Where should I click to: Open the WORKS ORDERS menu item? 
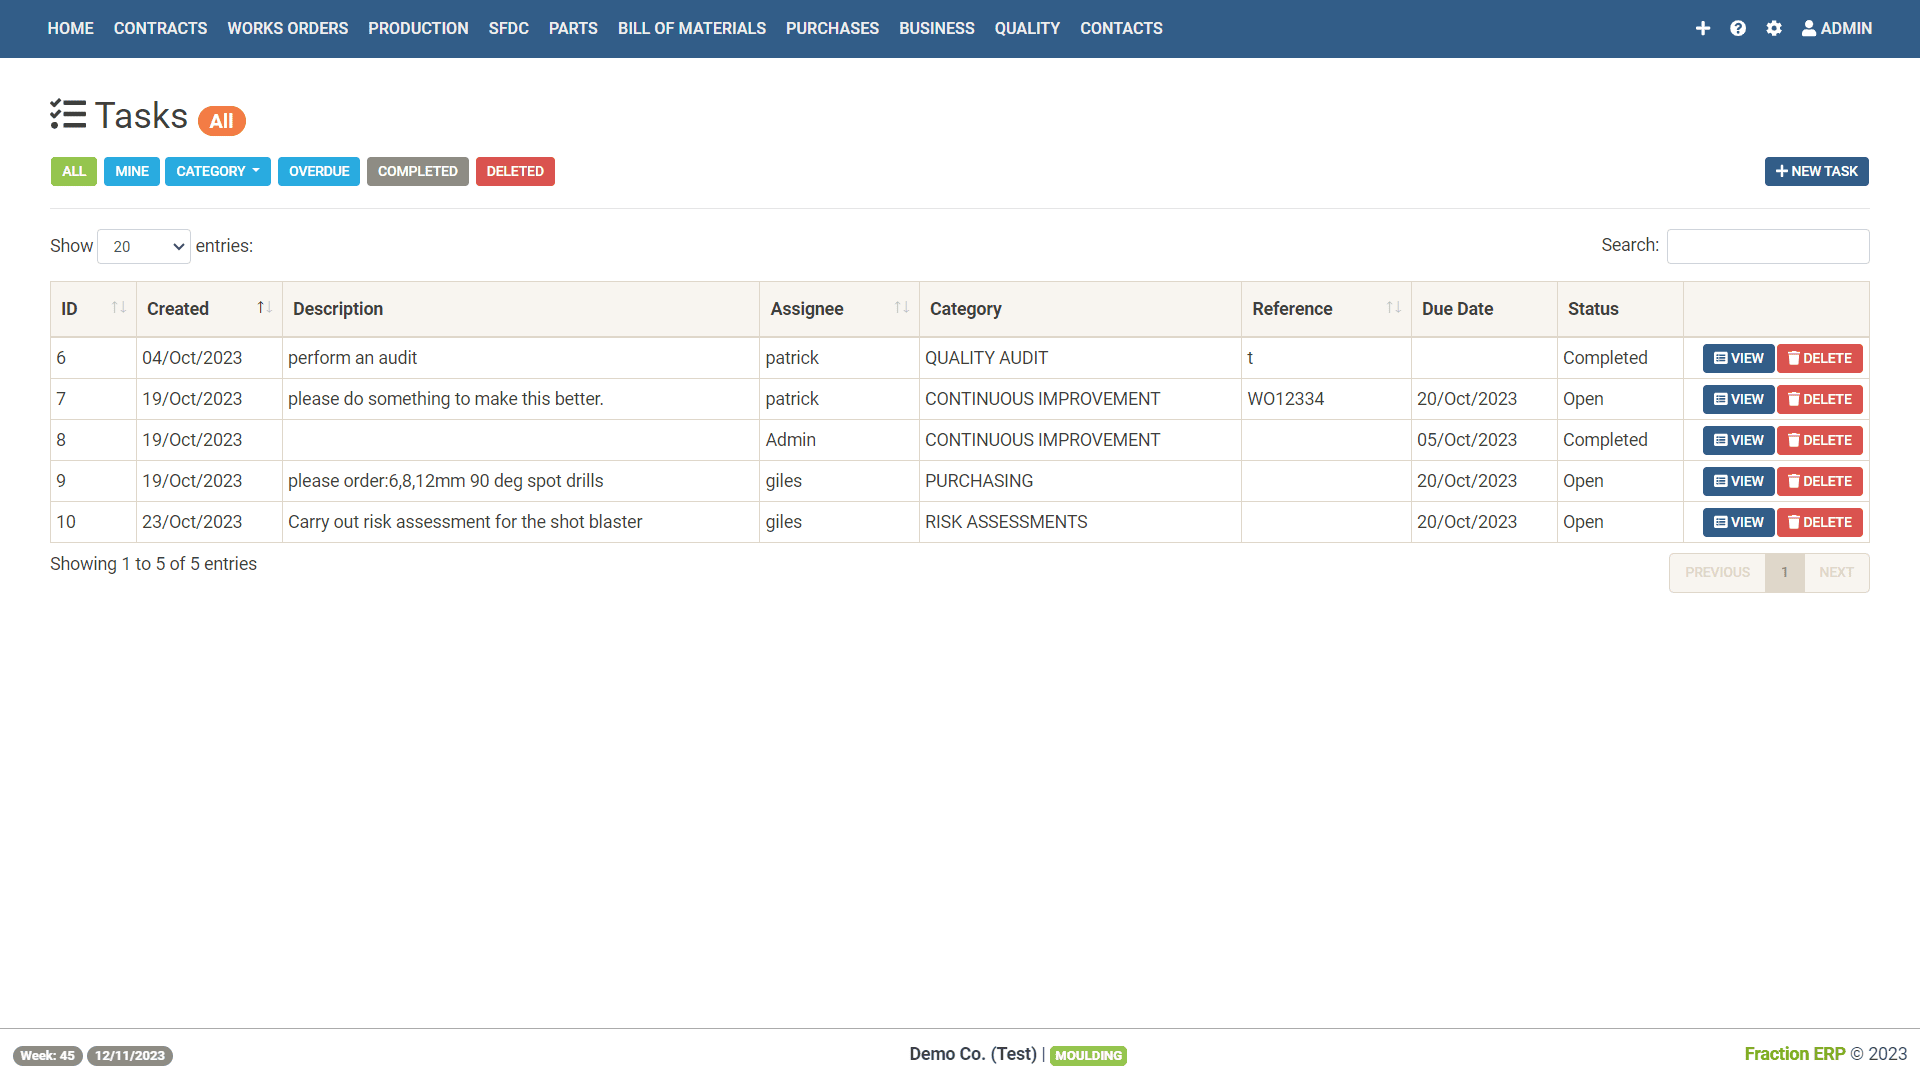coord(288,28)
